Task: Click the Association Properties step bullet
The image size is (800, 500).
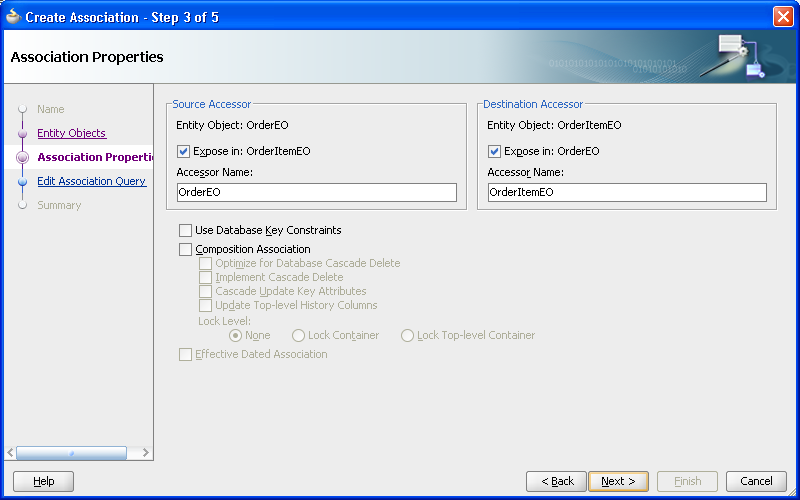Action: (x=22, y=158)
